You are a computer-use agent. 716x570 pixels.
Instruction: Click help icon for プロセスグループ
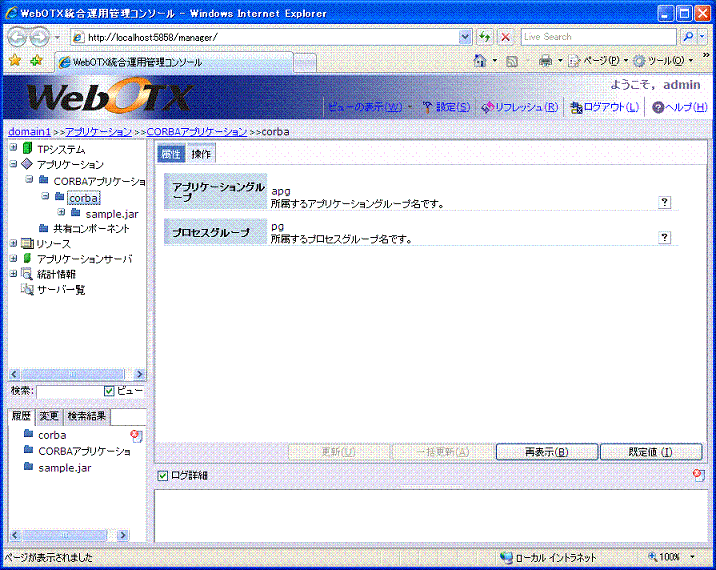[x=664, y=237]
